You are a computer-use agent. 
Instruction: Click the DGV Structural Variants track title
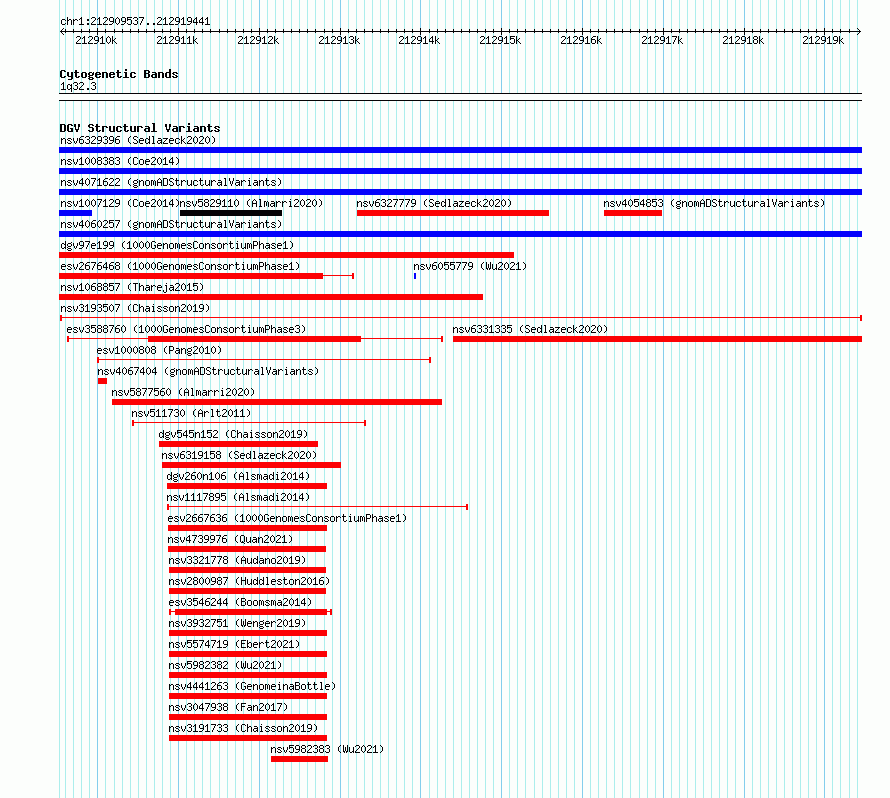(140, 128)
